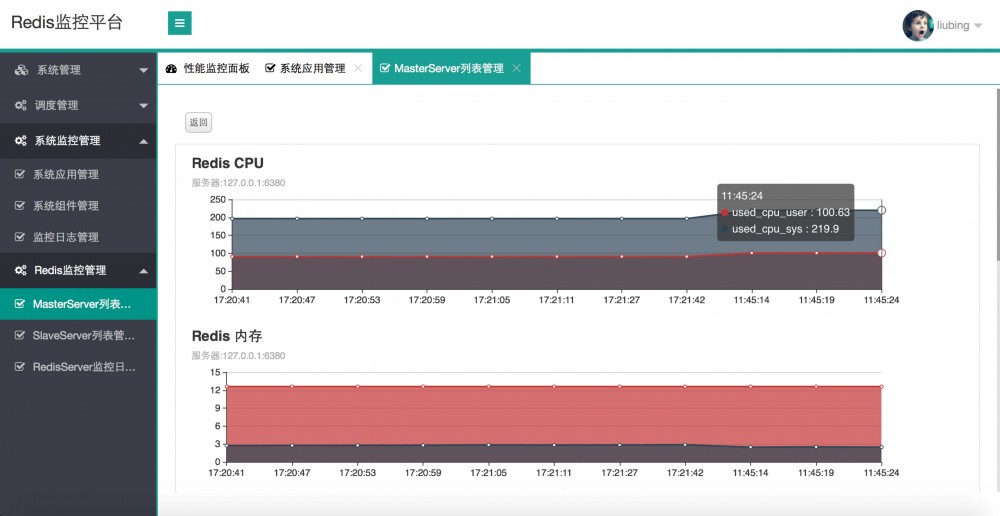This screenshot has height=516, width=1000.
Task: Click the used_cpu_sys : 219.9 tooltip text
Action: pos(785,229)
